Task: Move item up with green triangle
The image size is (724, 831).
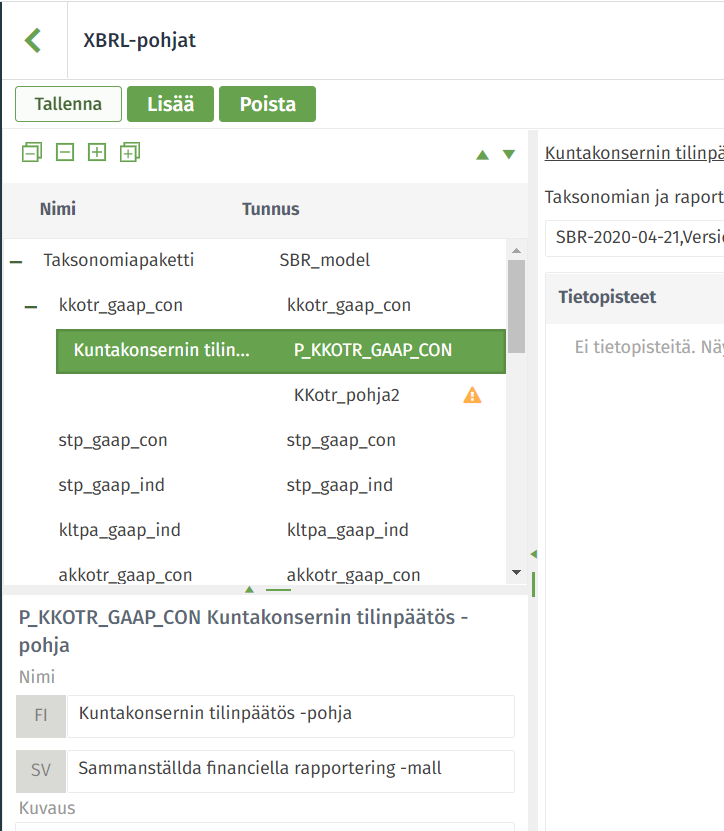Action: point(482,155)
